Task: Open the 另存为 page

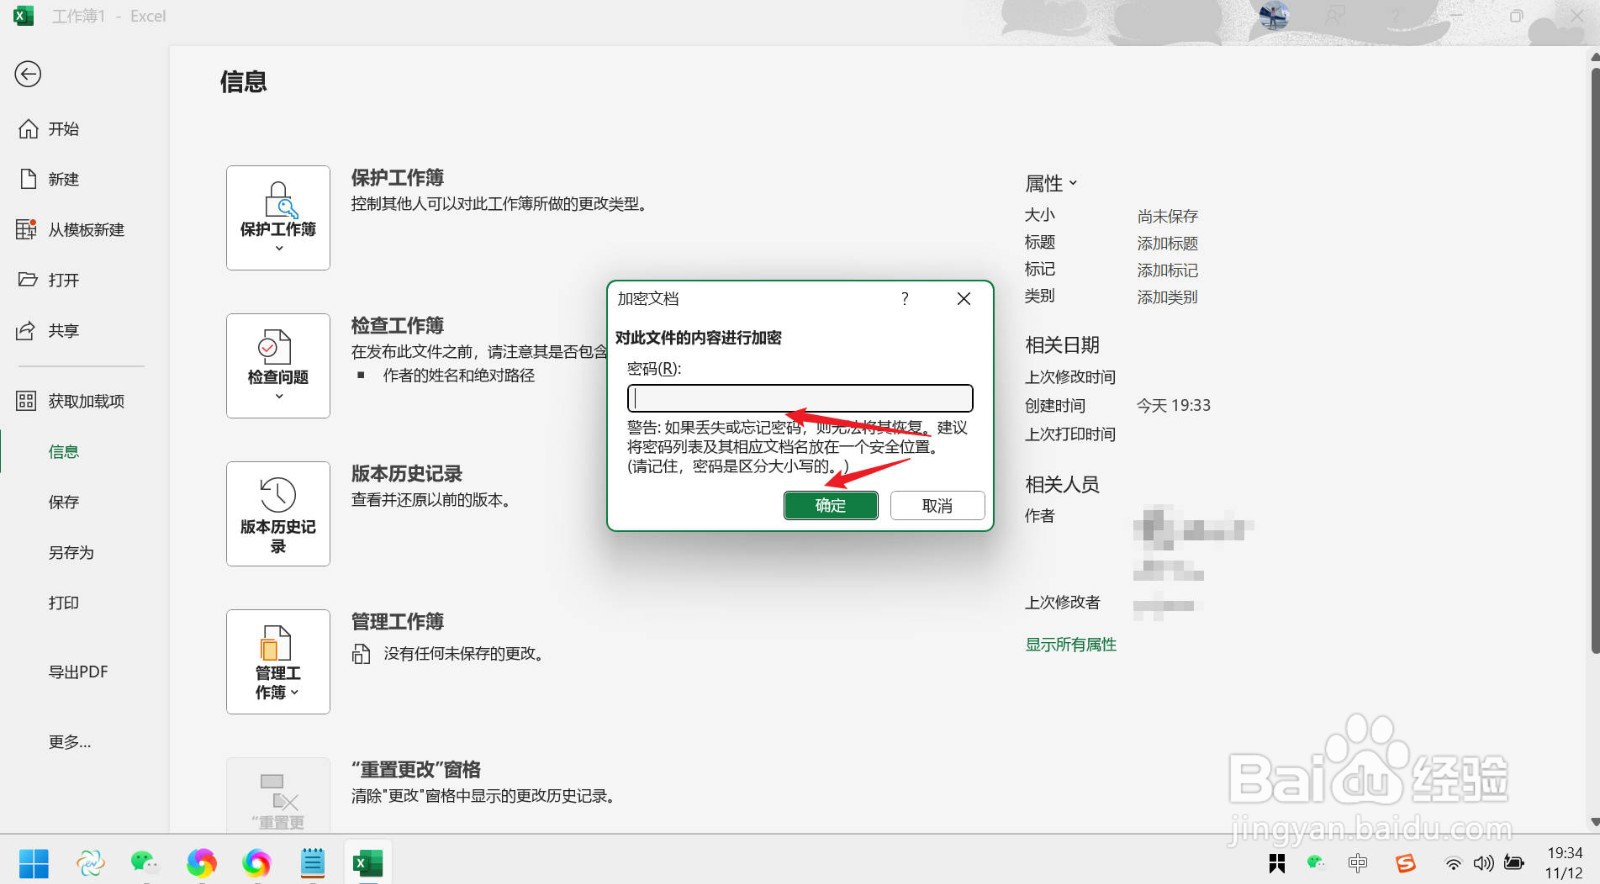Action: tap(71, 553)
